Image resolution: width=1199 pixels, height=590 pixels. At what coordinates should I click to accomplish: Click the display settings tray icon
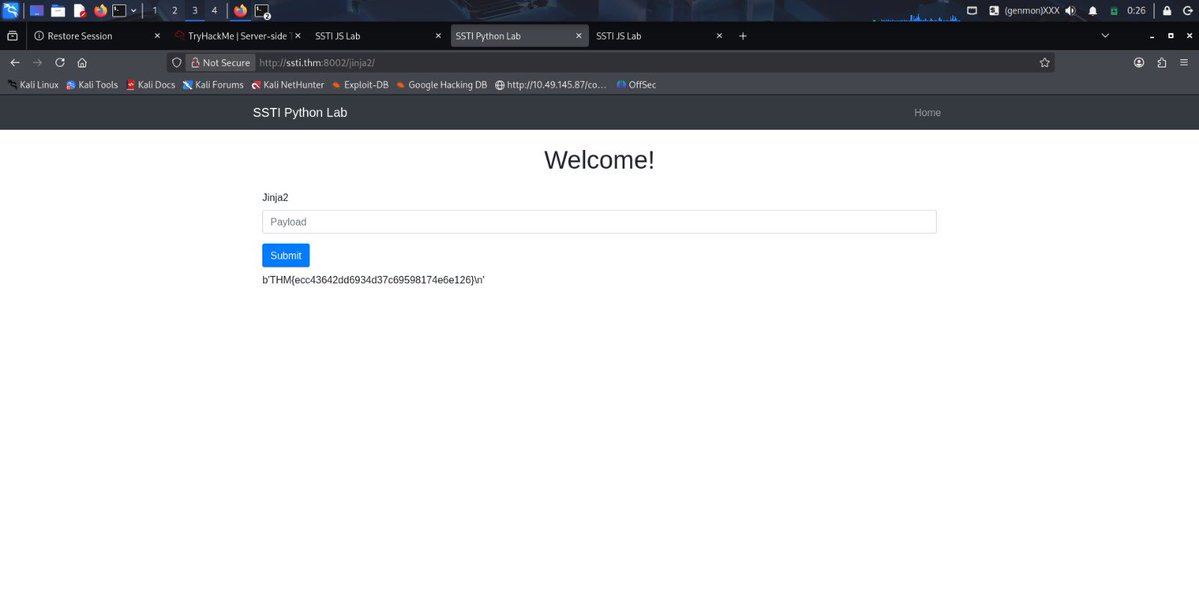pos(972,11)
